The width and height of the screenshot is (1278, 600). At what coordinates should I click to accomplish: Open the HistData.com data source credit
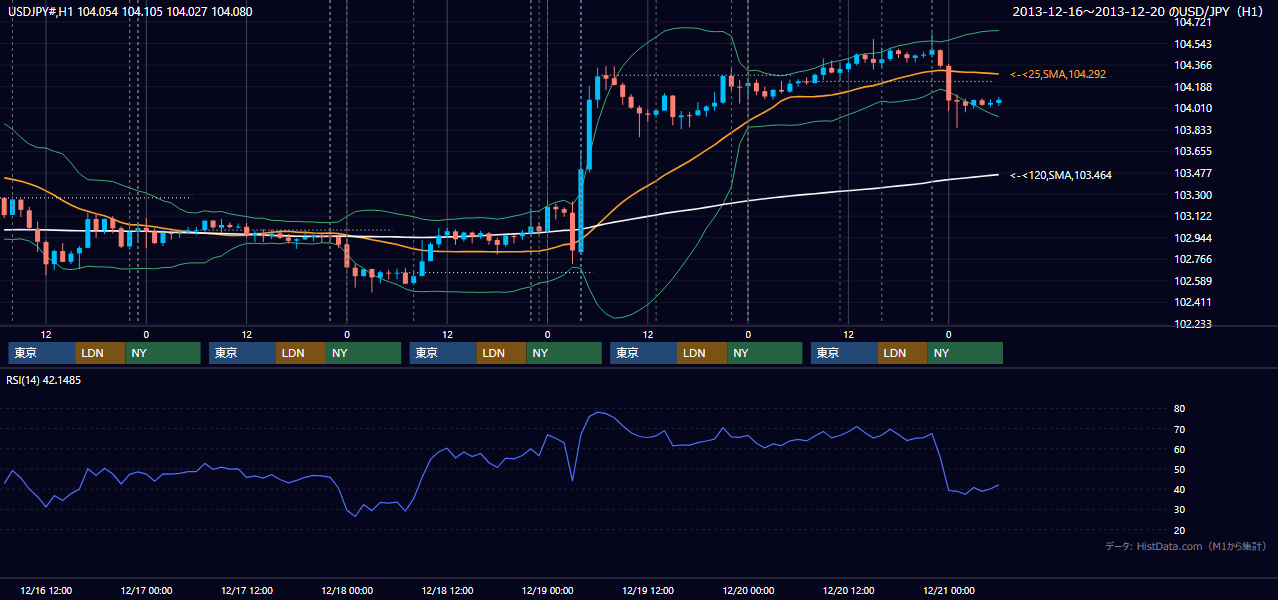(x=1186, y=546)
